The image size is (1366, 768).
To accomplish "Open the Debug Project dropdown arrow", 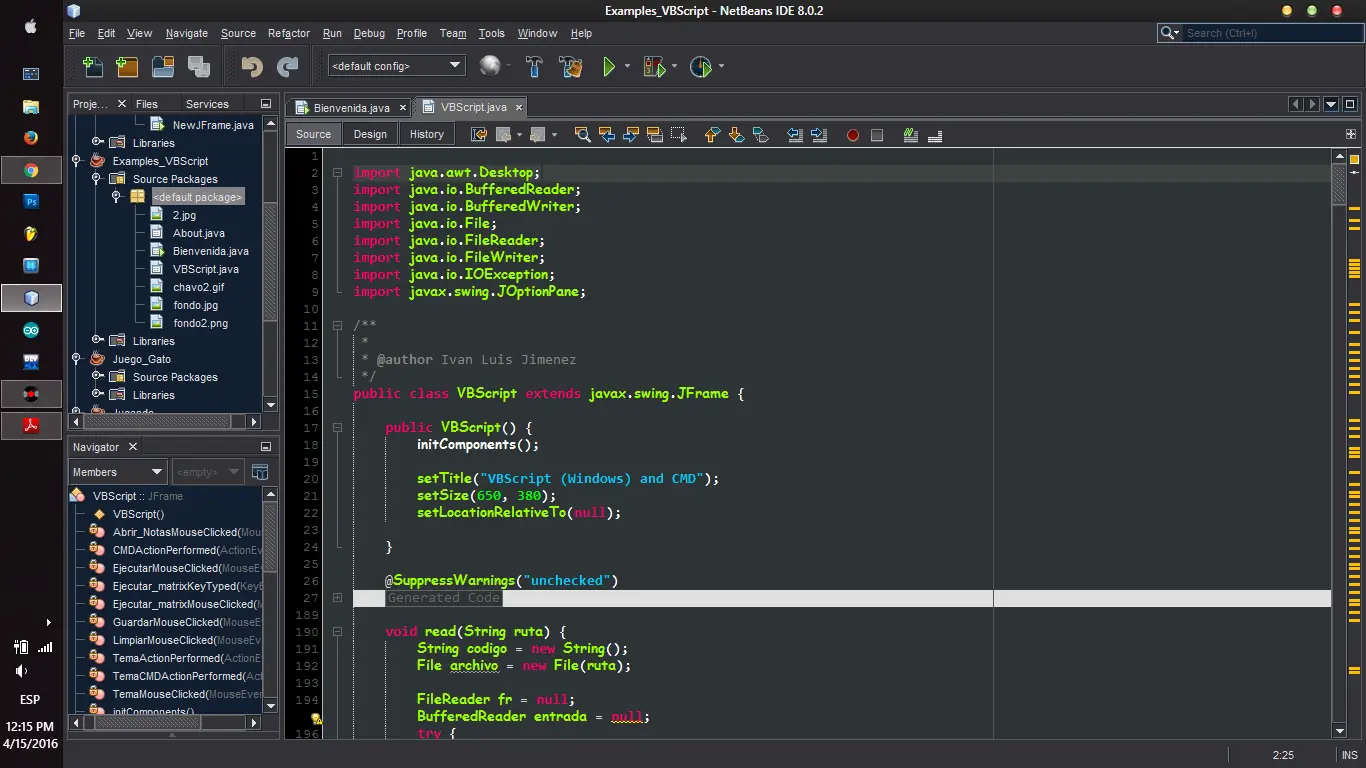I will click(x=674, y=67).
